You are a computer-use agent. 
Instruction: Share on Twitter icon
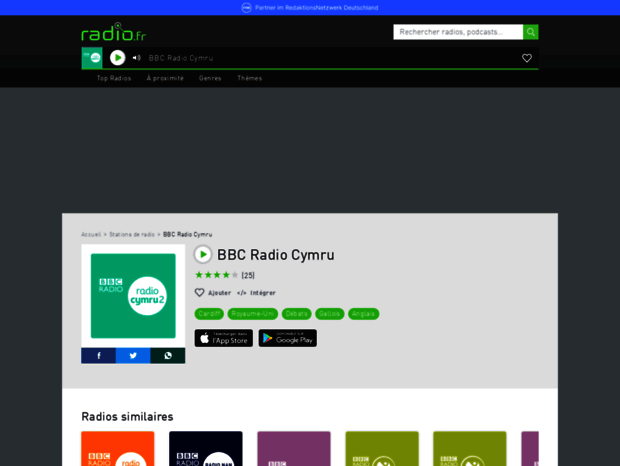(x=133, y=355)
